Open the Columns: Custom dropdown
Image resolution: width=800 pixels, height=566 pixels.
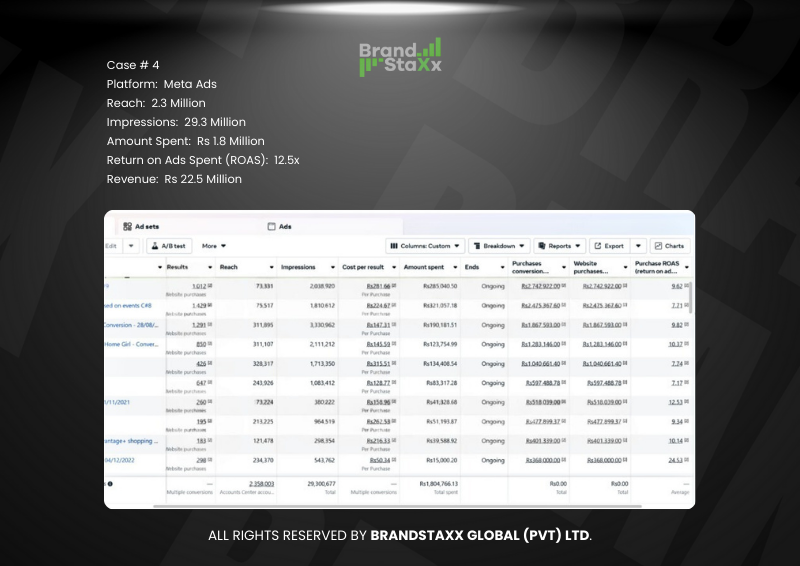pyautogui.click(x=426, y=246)
